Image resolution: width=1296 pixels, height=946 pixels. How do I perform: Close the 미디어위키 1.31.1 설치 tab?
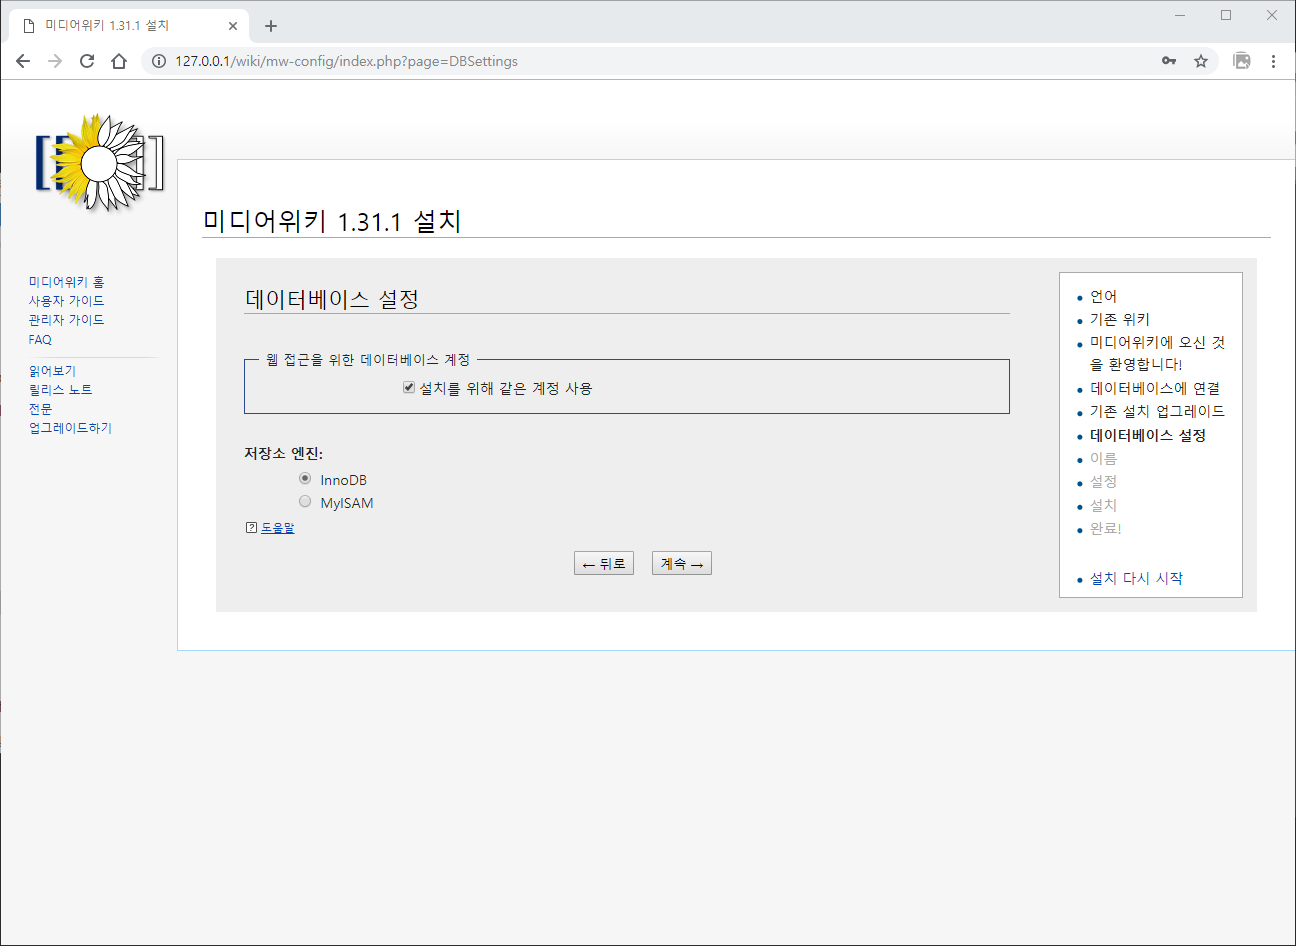pos(233,26)
